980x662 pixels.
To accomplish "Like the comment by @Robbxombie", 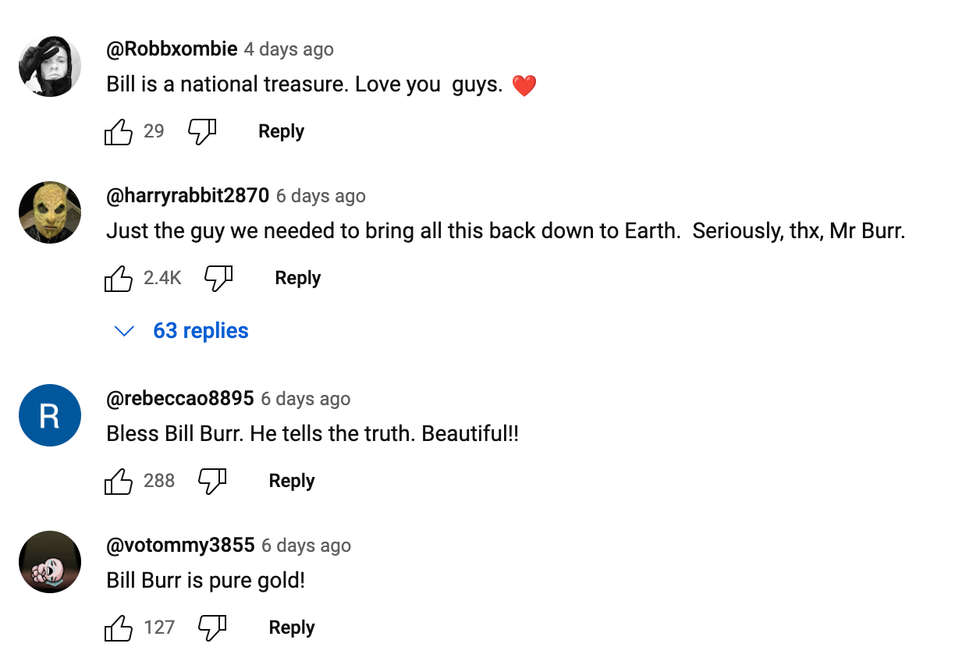I will [x=119, y=132].
